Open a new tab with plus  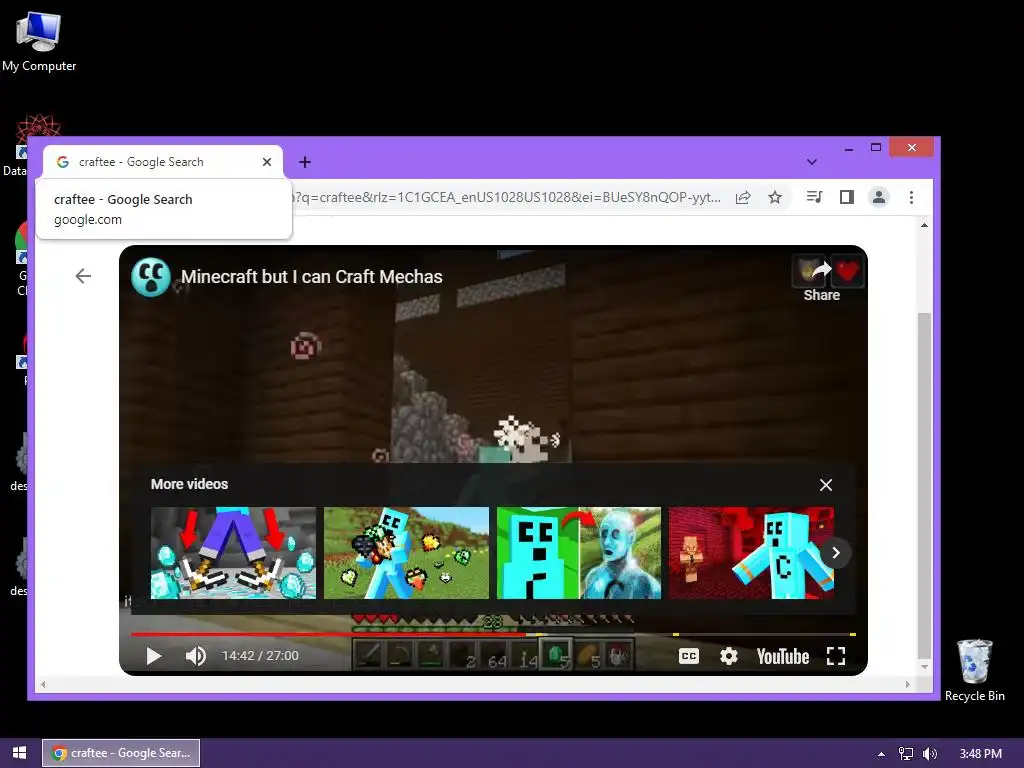305,162
